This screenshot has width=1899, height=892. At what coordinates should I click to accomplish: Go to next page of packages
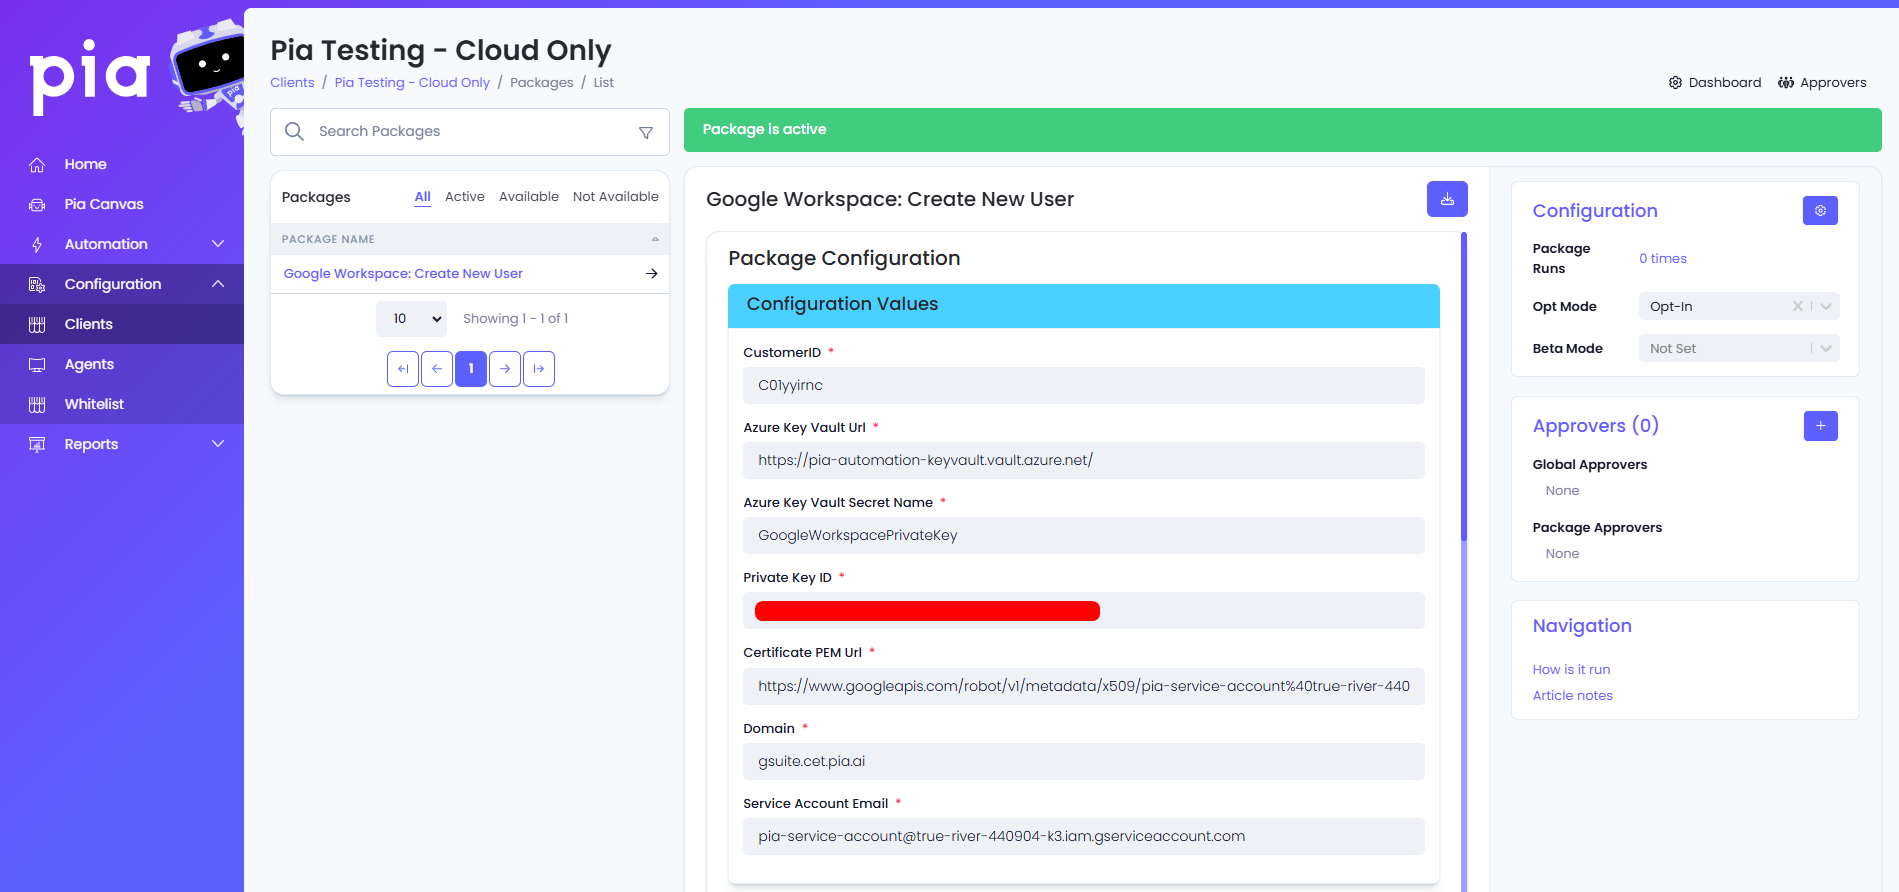click(x=505, y=369)
